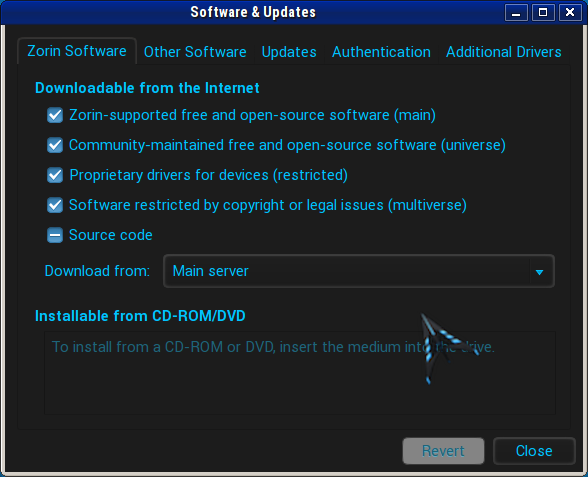The width and height of the screenshot is (588, 477).
Task: Enable the Source code checkbox
Action: coord(55,235)
